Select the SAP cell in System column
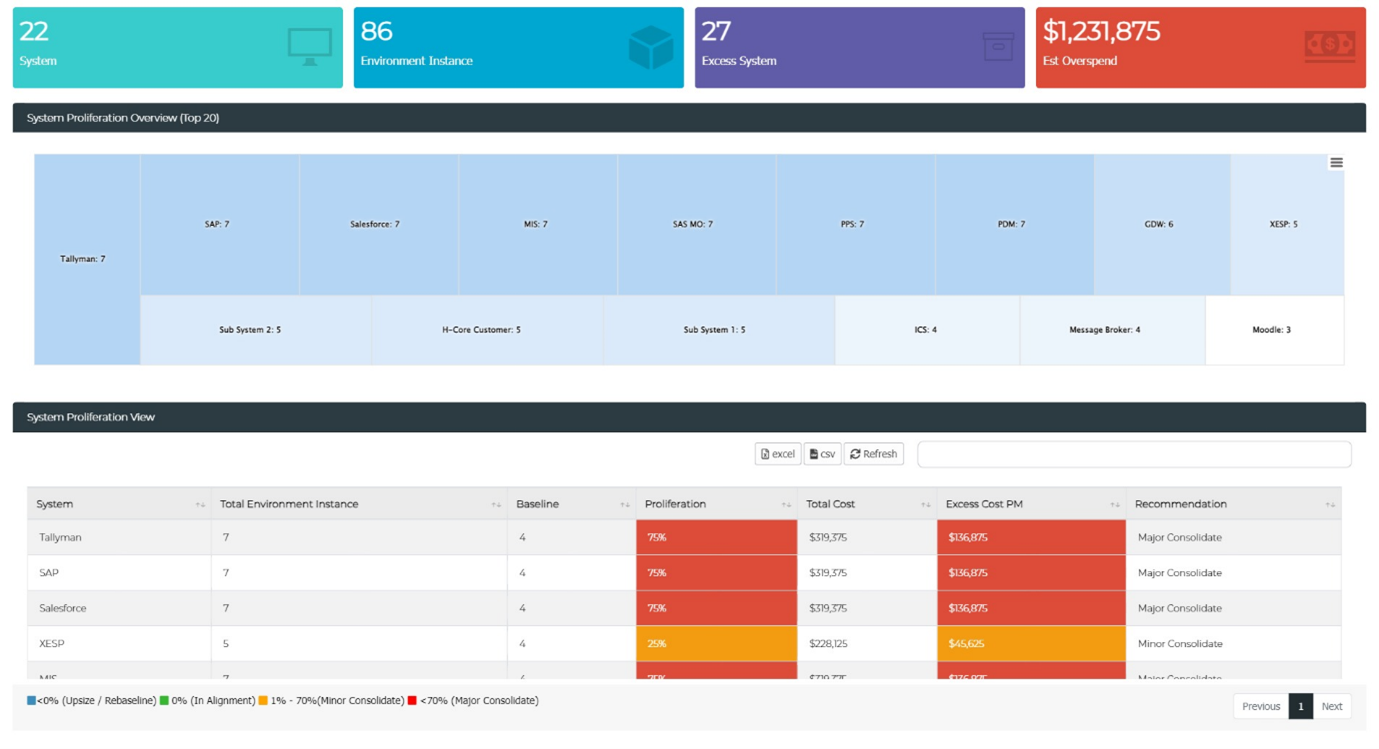Image resolution: width=1379 pixels, height=749 pixels. [x=119, y=573]
